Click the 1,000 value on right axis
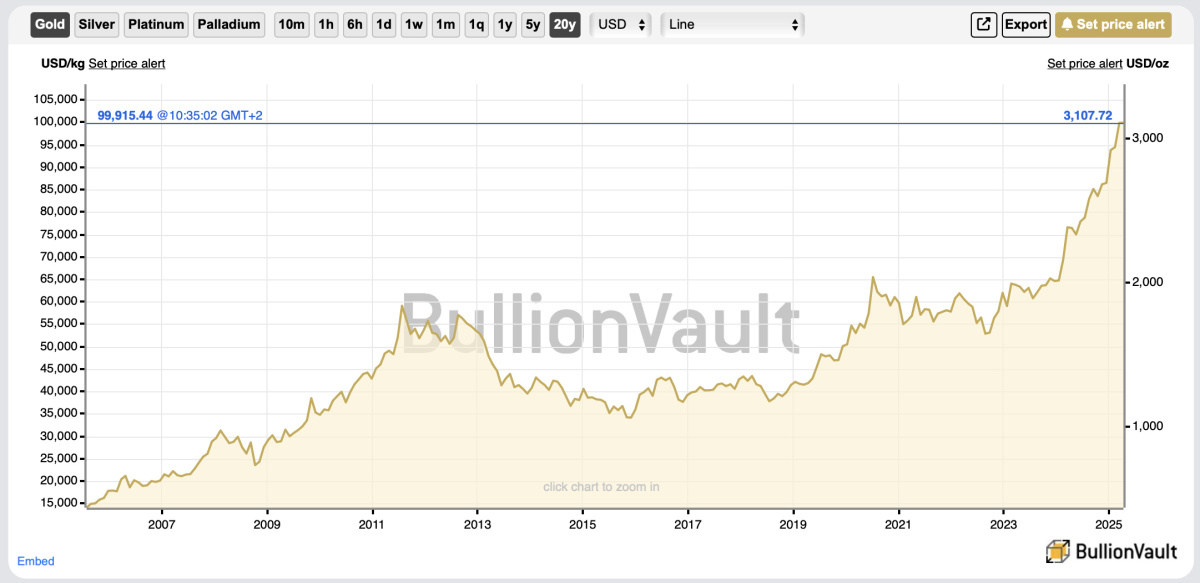 point(1146,426)
